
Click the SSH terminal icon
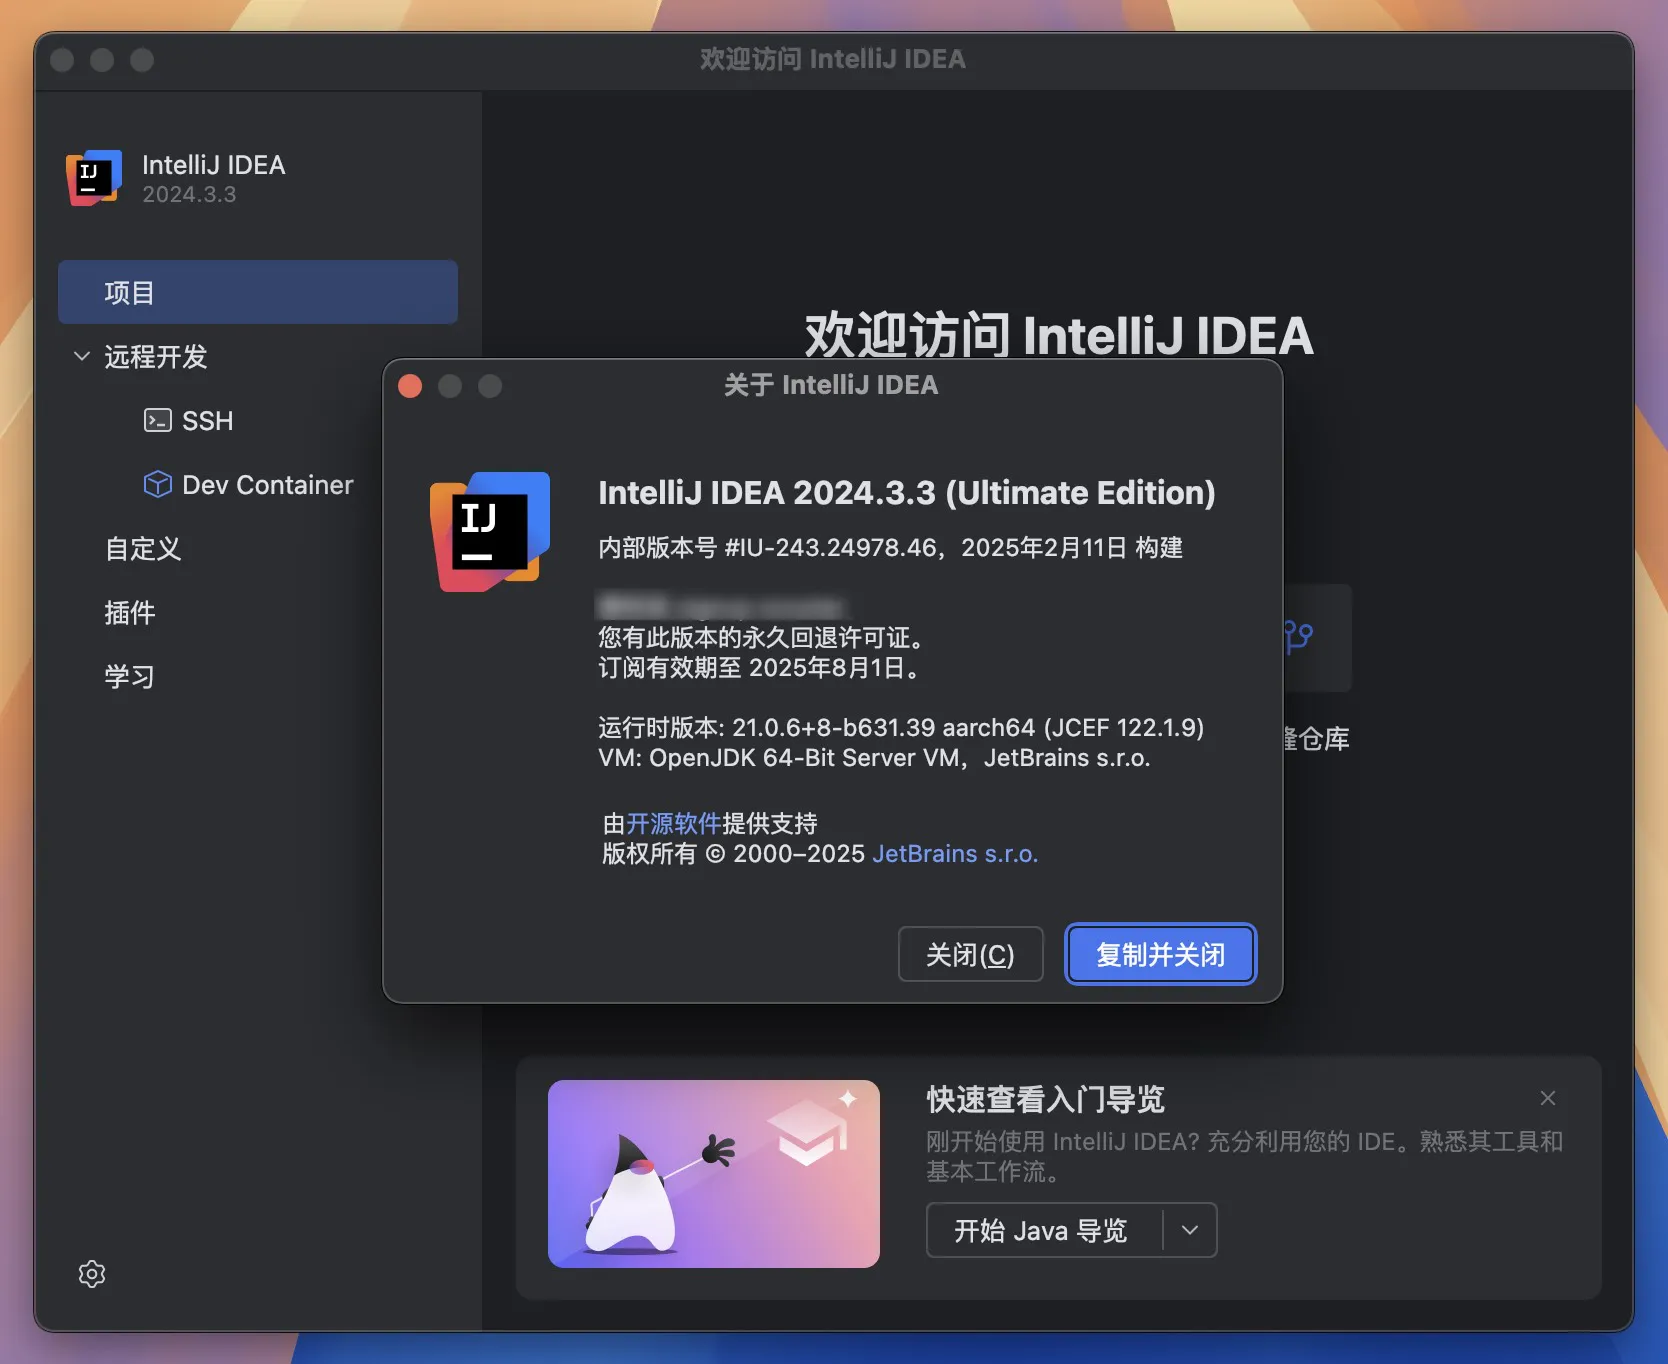pos(158,420)
